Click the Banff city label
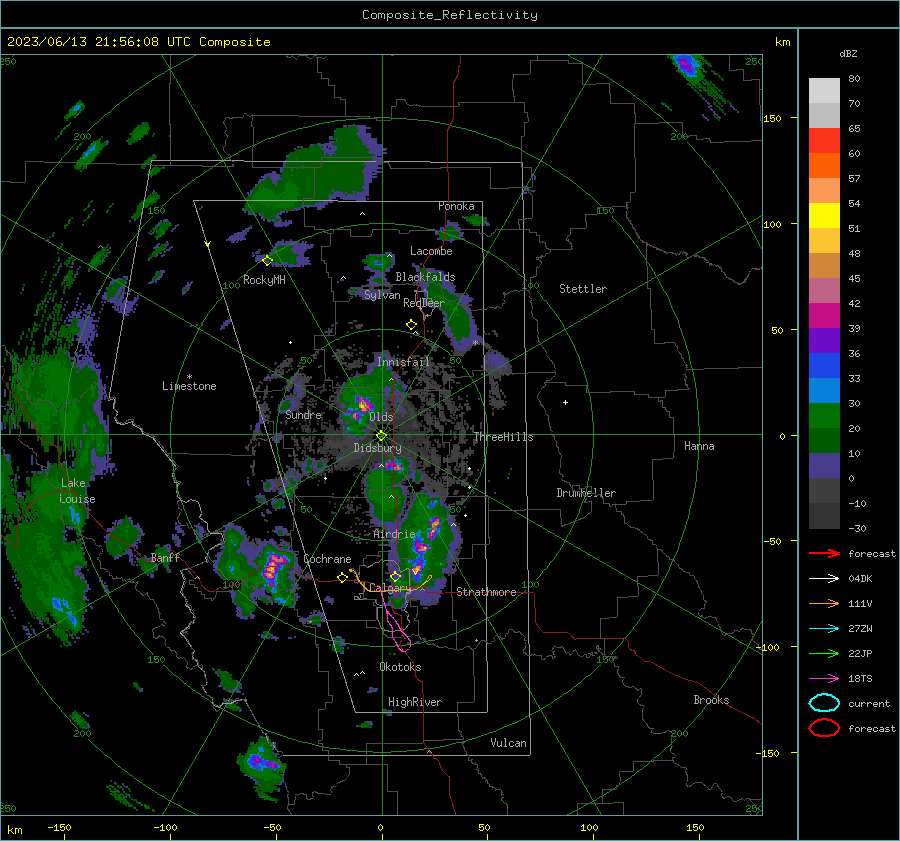 coord(165,557)
